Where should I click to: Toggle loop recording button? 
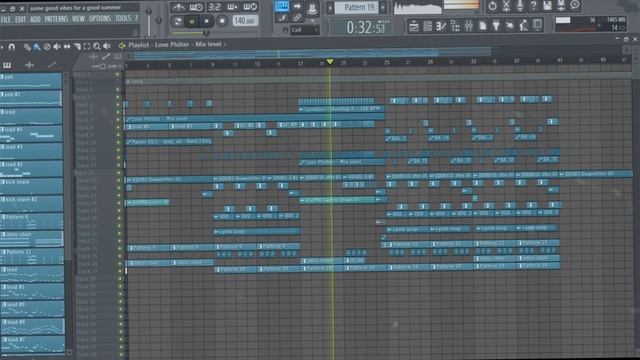coord(250,7)
